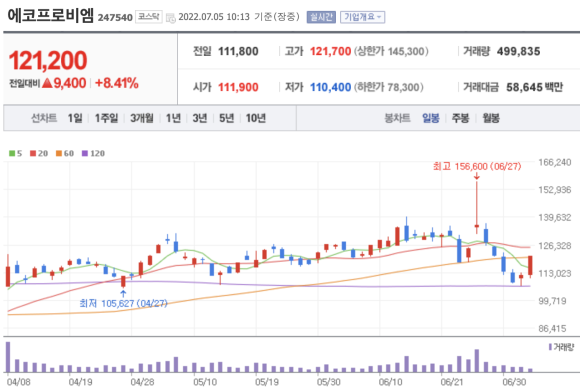Screen dimensions: 580x392
Task: Click the upper limit 상한가 145,300 text
Action: tap(391, 51)
